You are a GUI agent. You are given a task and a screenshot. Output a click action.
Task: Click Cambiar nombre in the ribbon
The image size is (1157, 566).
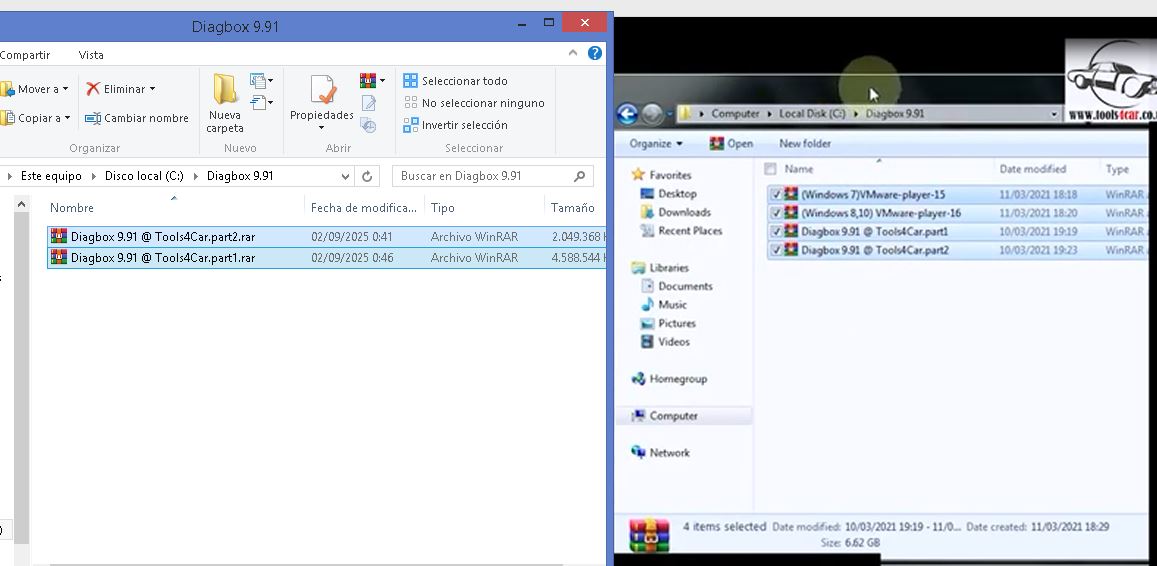137,118
